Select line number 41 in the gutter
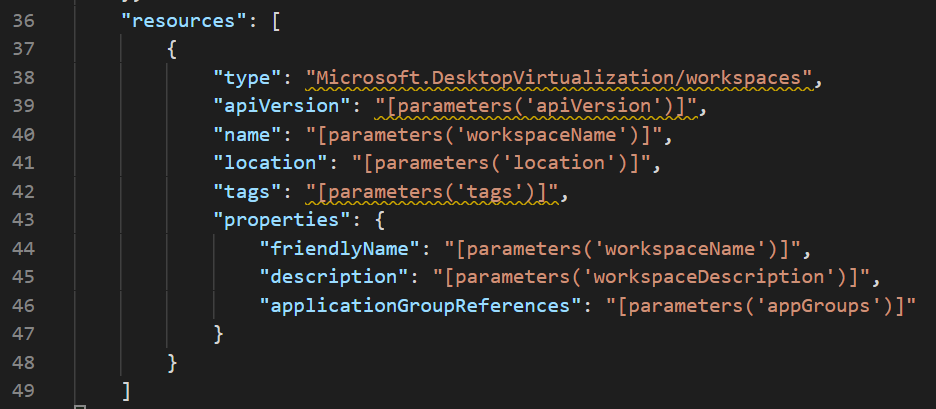The height and width of the screenshot is (409, 936). 23,163
